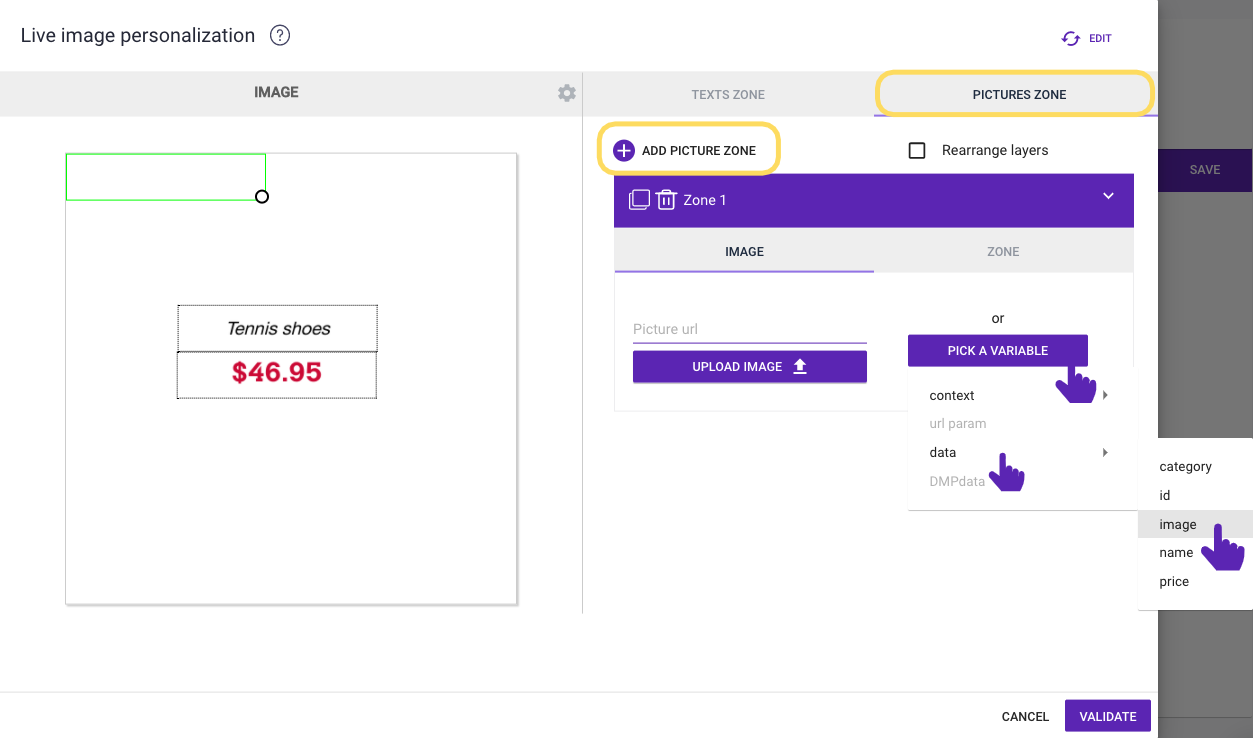Click the duplicate Zone 1 icon
This screenshot has height=738, width=1253.
(639, 200)
